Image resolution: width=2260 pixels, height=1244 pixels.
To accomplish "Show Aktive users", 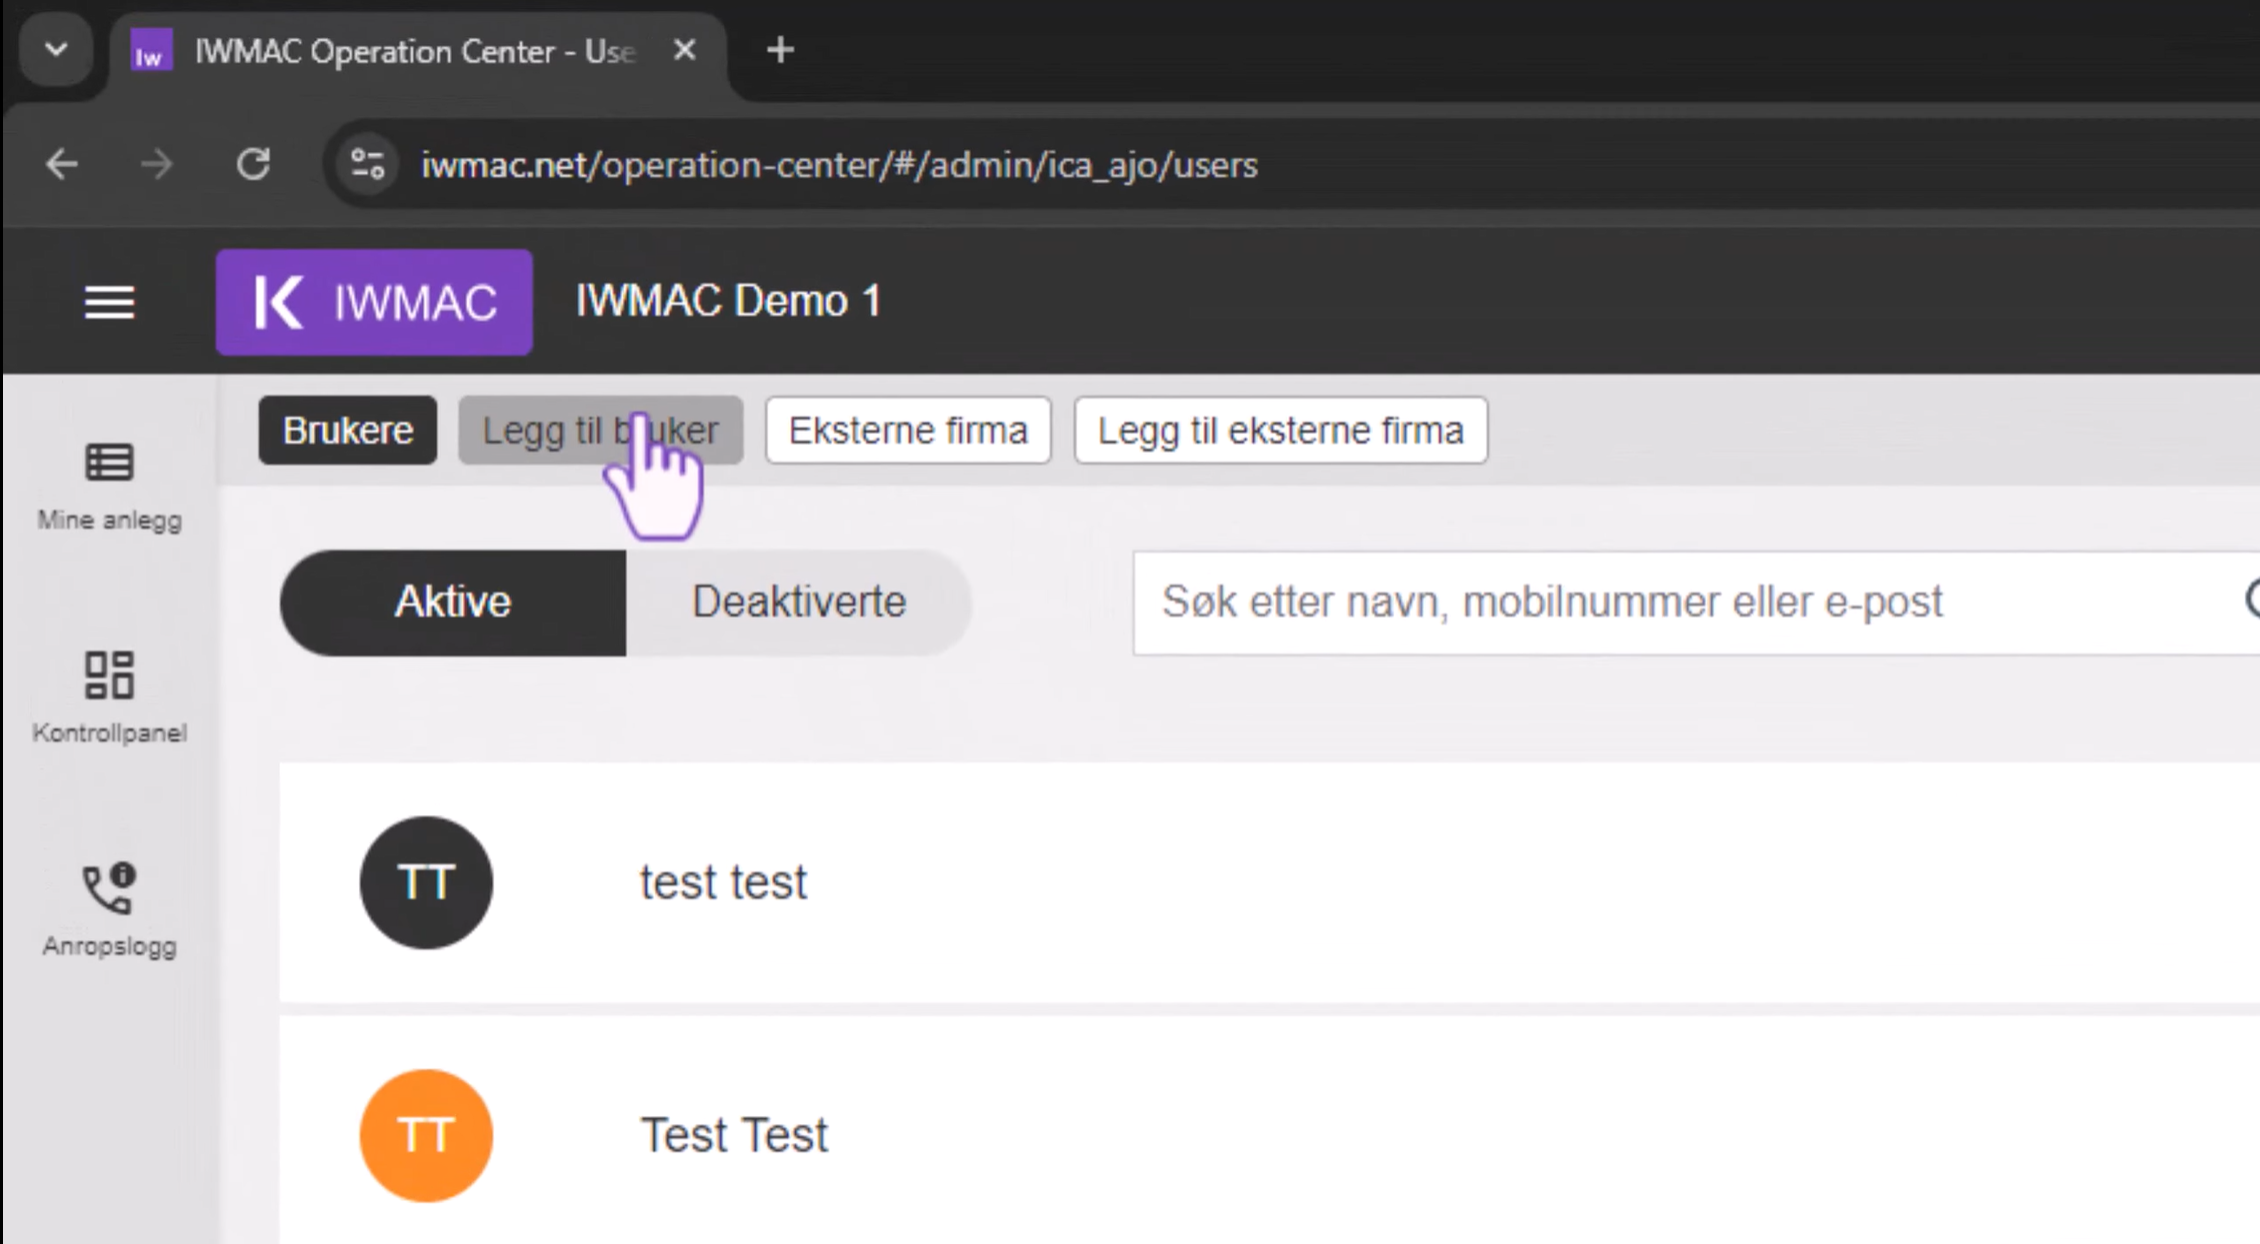I will pyautogui.click(x=453, y=602).
